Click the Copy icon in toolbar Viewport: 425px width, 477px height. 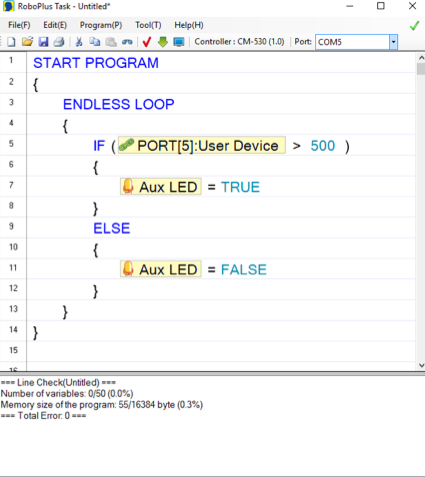coord(95,42)
